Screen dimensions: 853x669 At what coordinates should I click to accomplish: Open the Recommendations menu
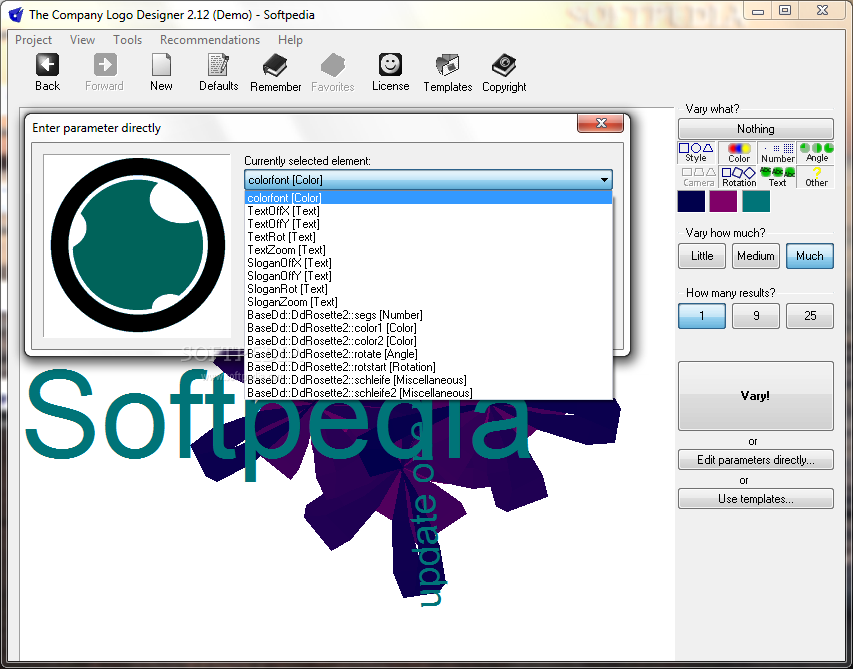point(209,40)
